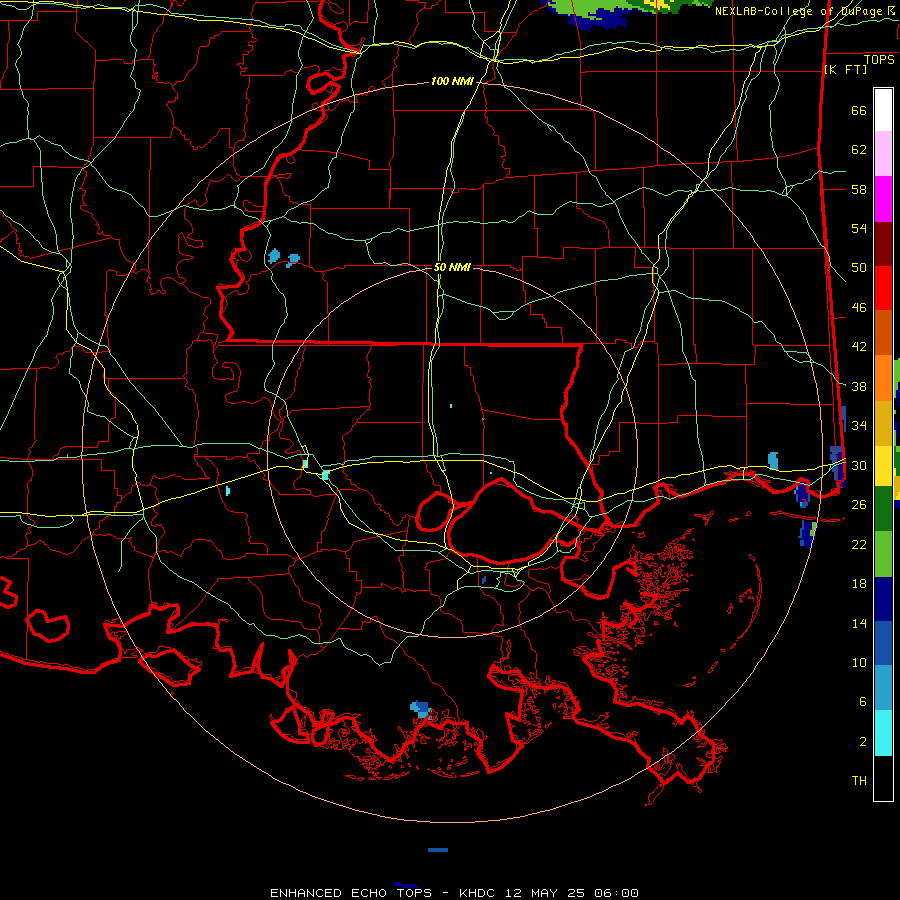900x900 pixels.
Task: Click 'ENHANCED ECHO TOPS' caption text
Action: 351,893
